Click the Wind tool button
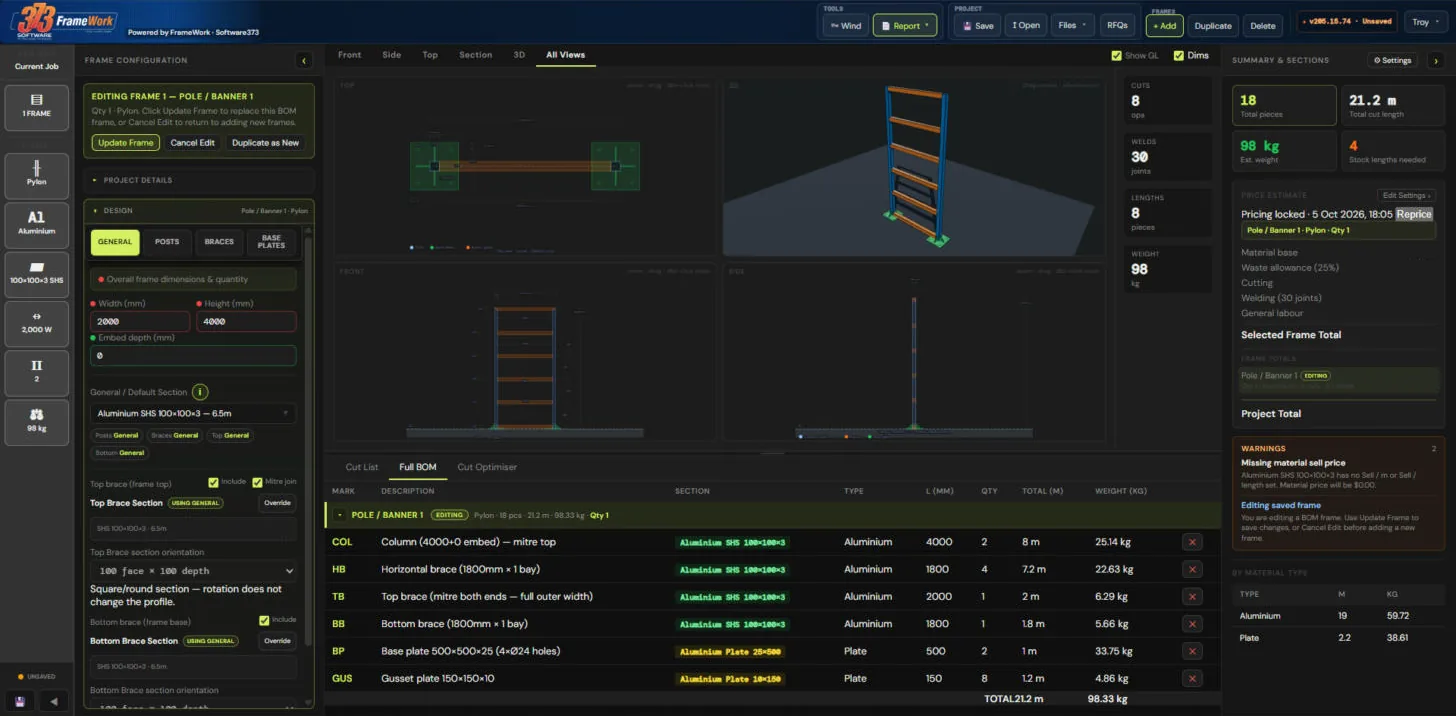 tap(844, 26)
